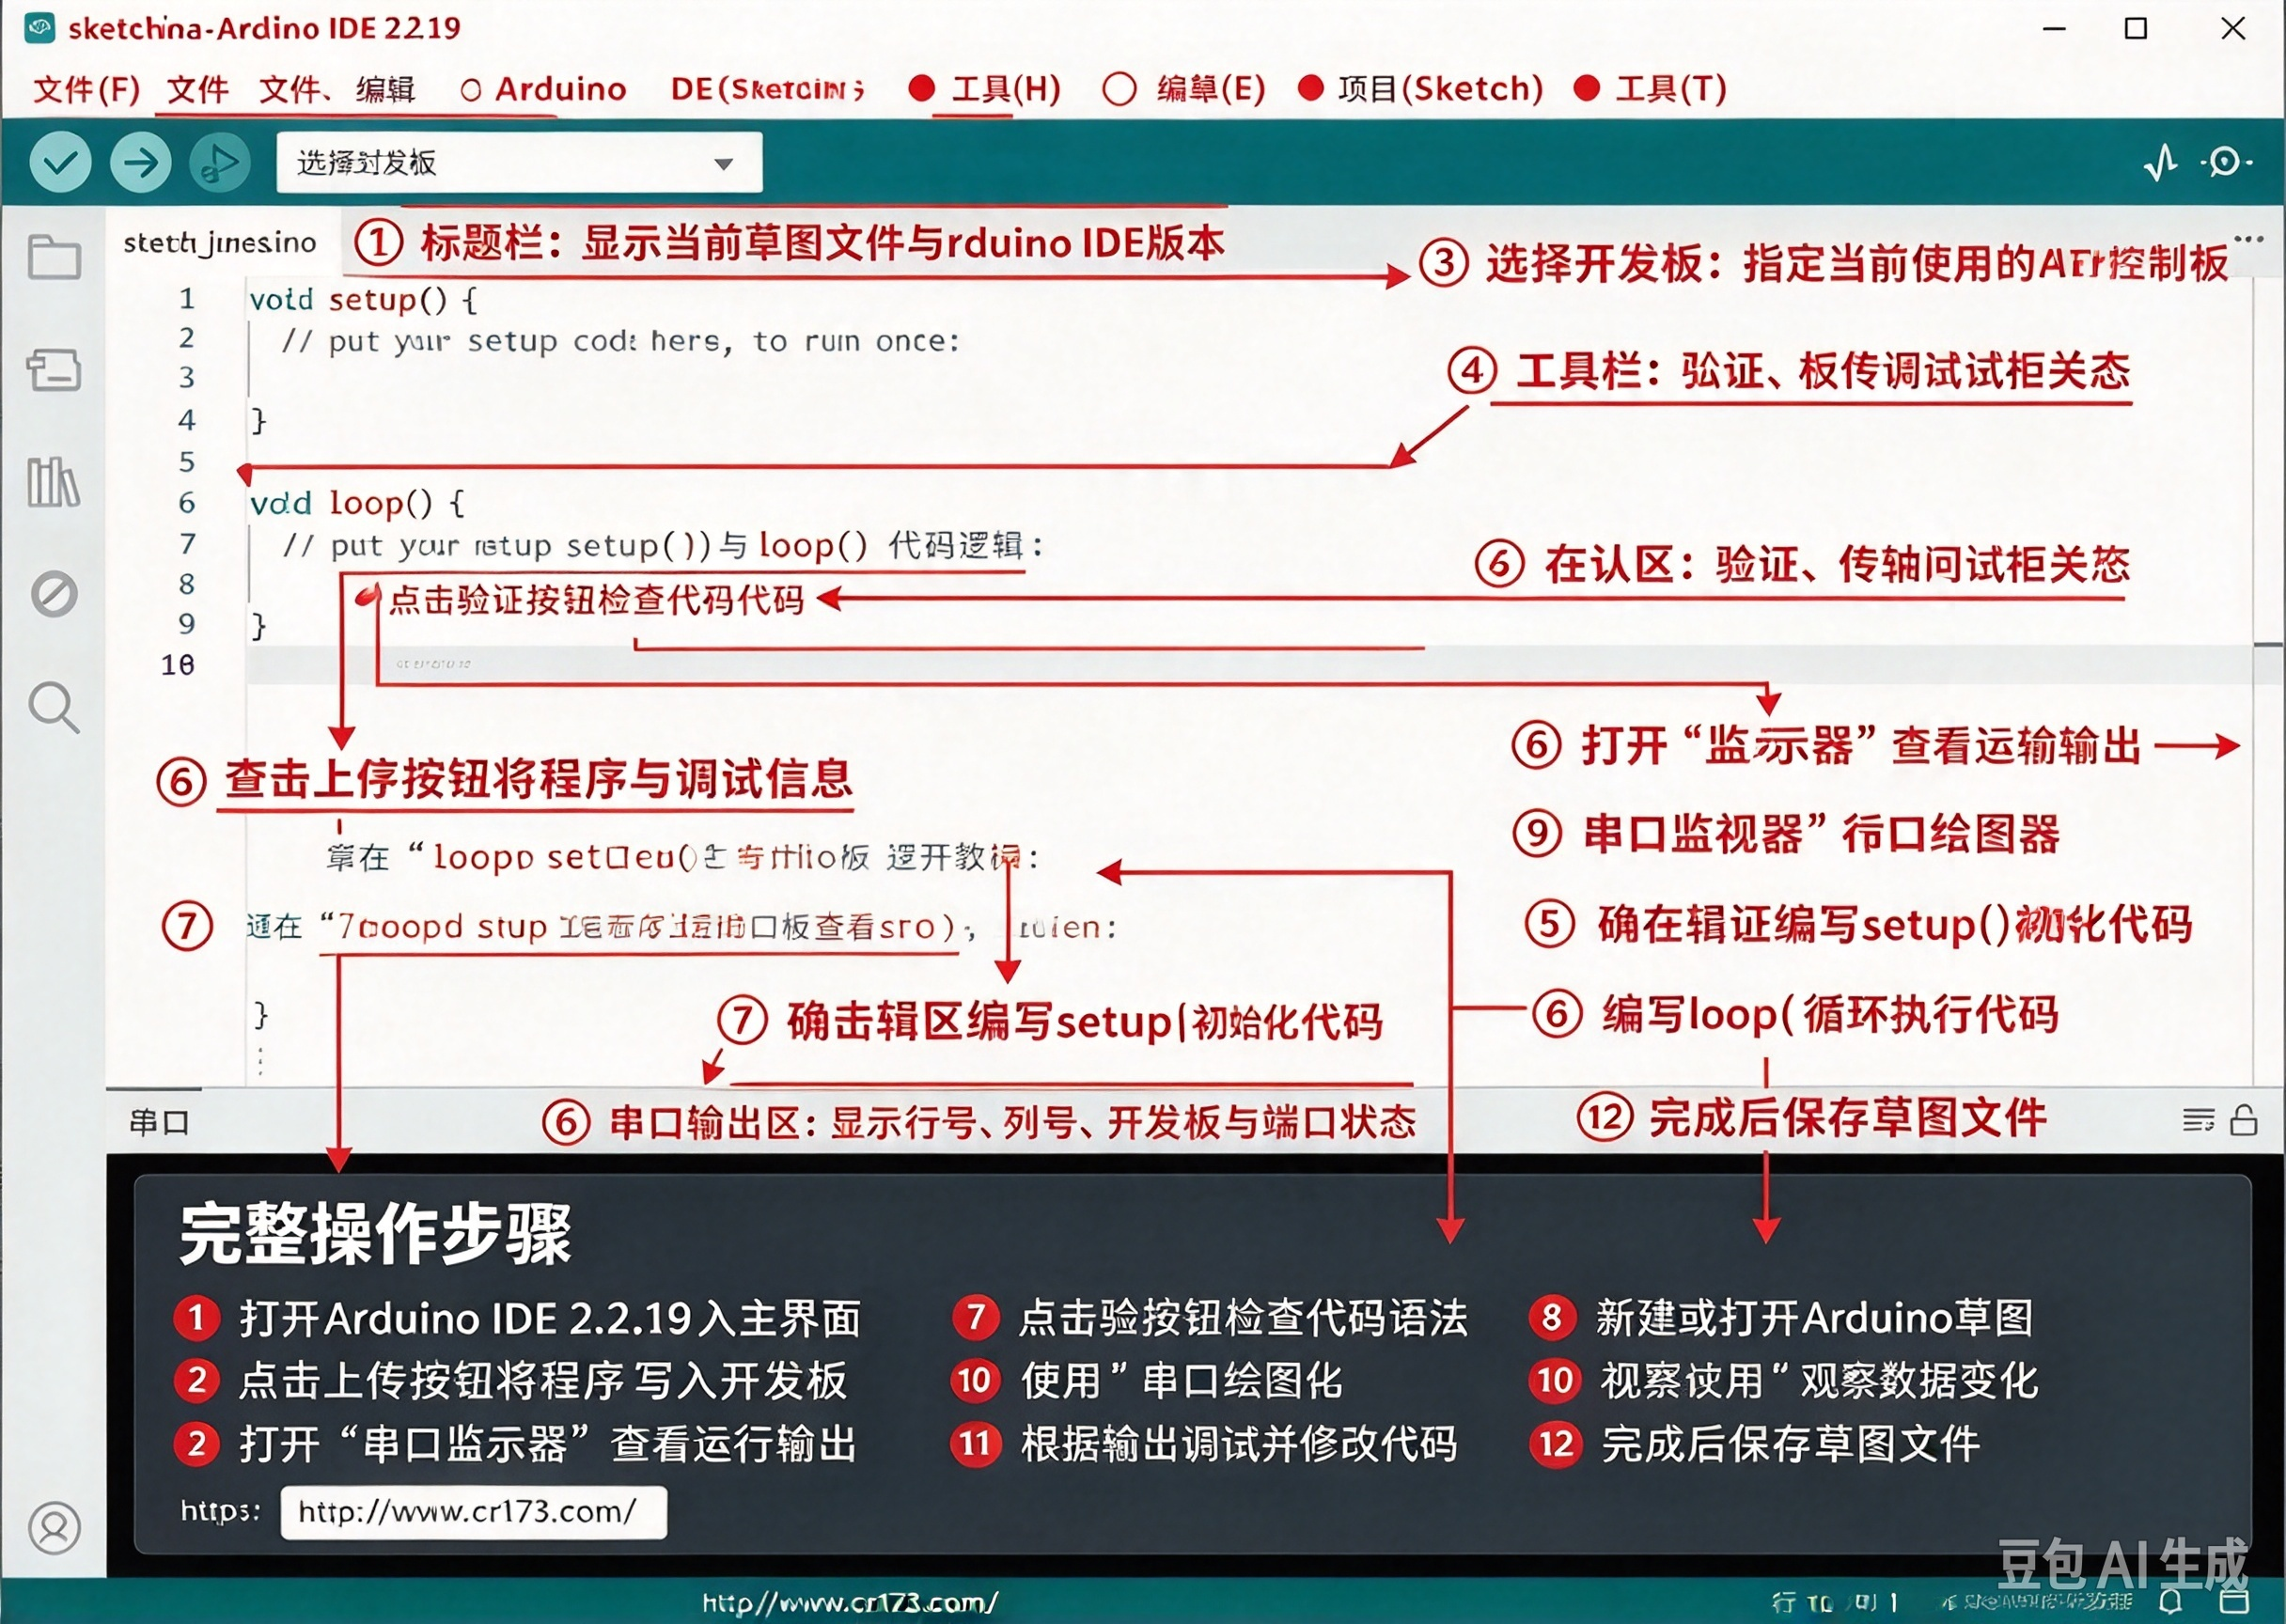The width and height of the screenshot is (2286, 1624).
Task: Click the lock icon in serial panel
Action: click(2244, 1120)
